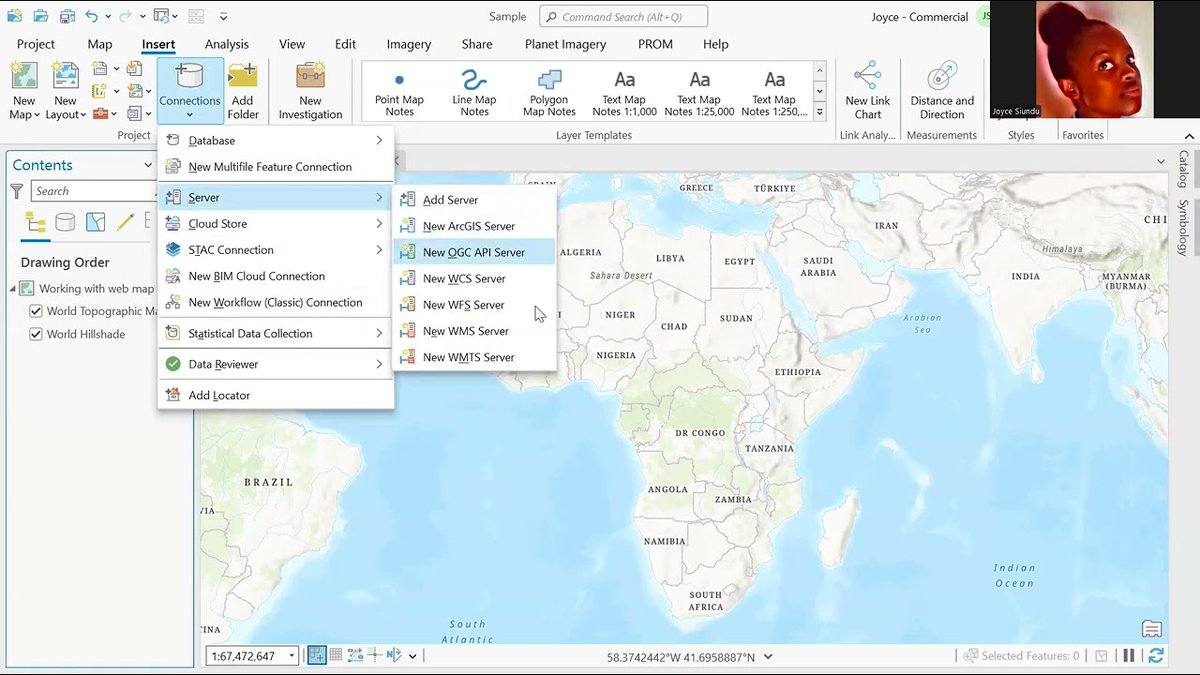Pause map drawing in status bar
This screenshot has width=1200, height=675.
[1129, 656]
